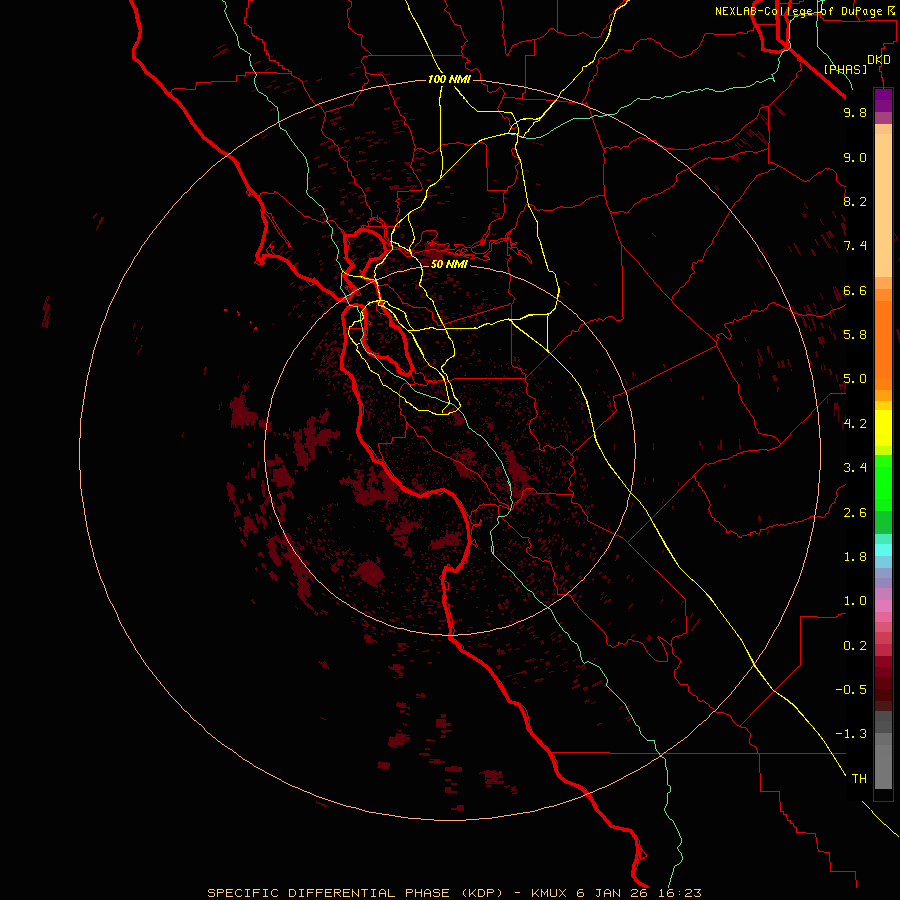Viewport: 900px width, 900px height.
Task: Click the 16:23 time stamp in the caption
Action: coord(680,893)
